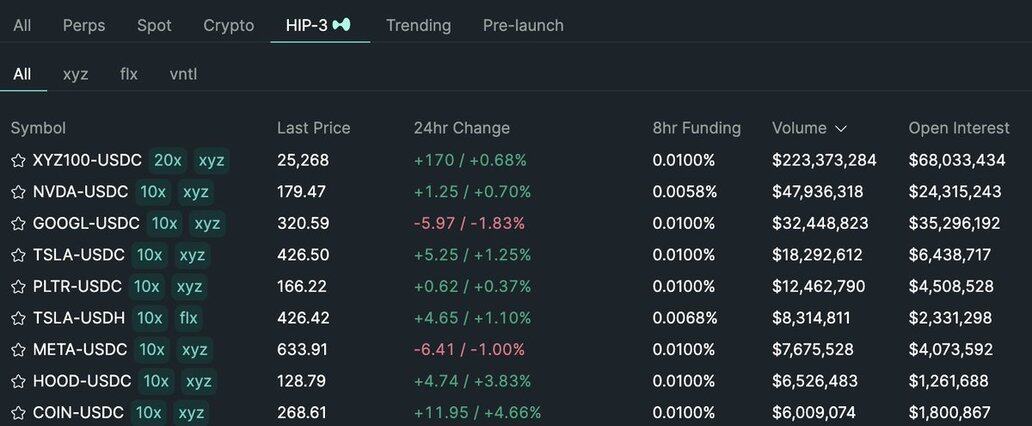The image size is (1032, 426).
Task: Filter by the xyz sub-tab
Action: (x=75, y=74)
